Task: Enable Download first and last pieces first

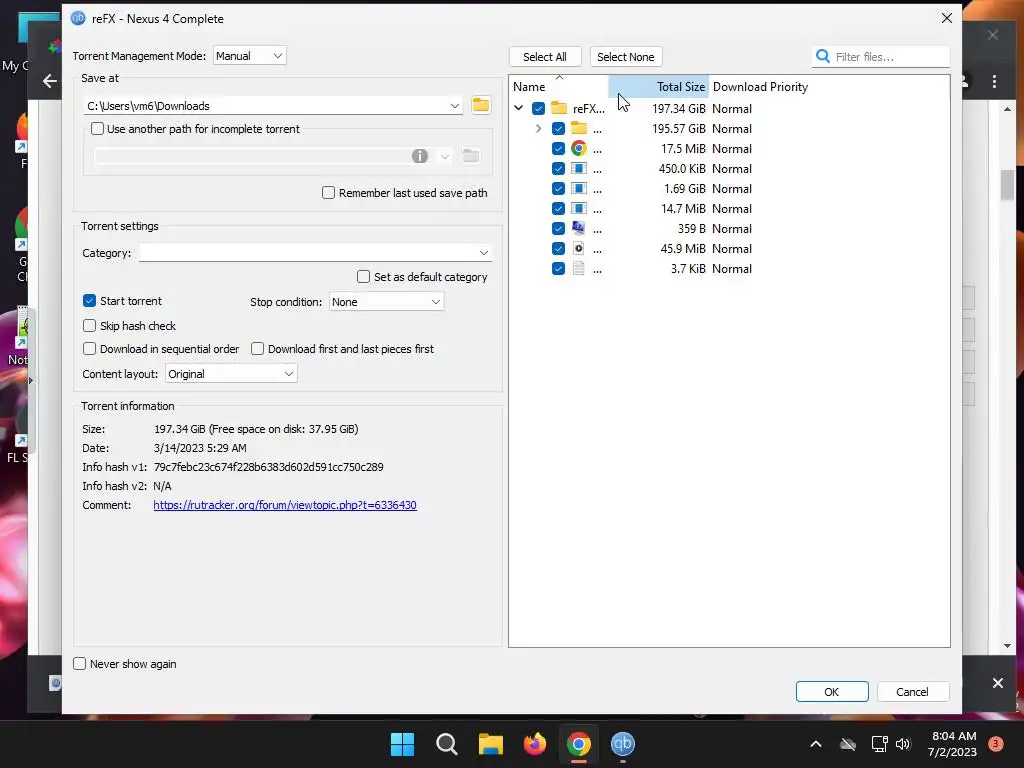Action: click(x=257, y=349)
